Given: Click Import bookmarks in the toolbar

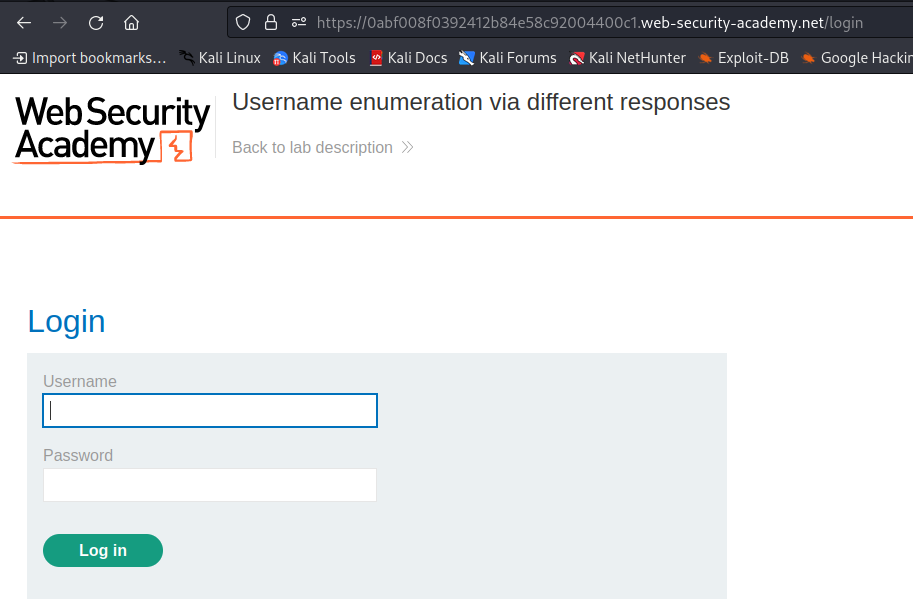Looking at the screenshot, I should [90, 58].
